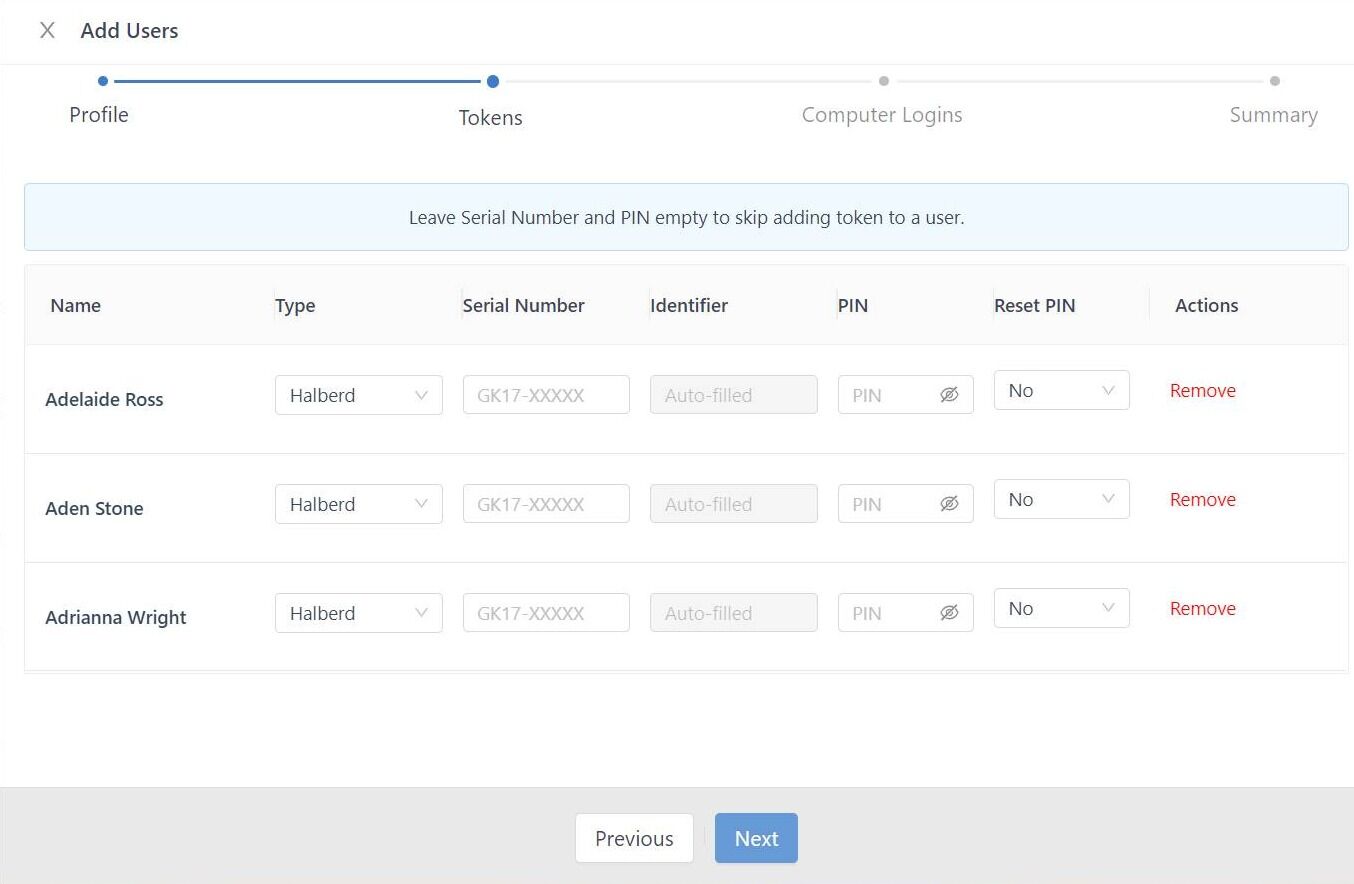Click the Adelaide Ross name cell
This screenshot has height=884, width=1354.
pos(104,399)
